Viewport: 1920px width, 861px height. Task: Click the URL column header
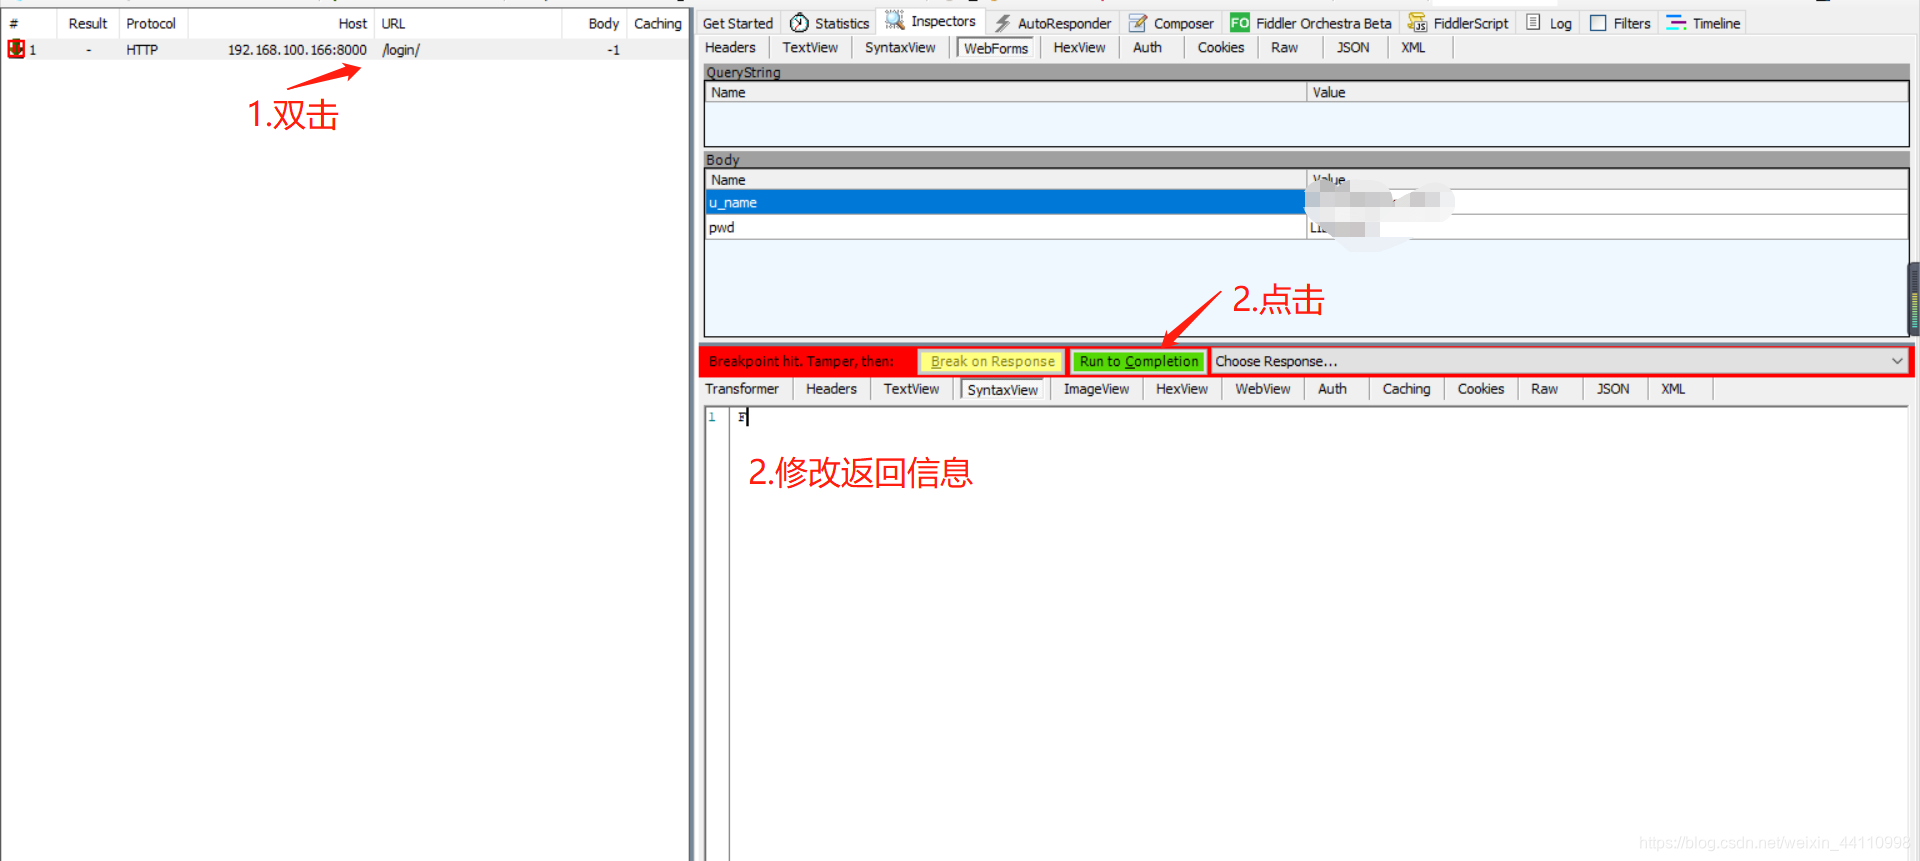468,23
